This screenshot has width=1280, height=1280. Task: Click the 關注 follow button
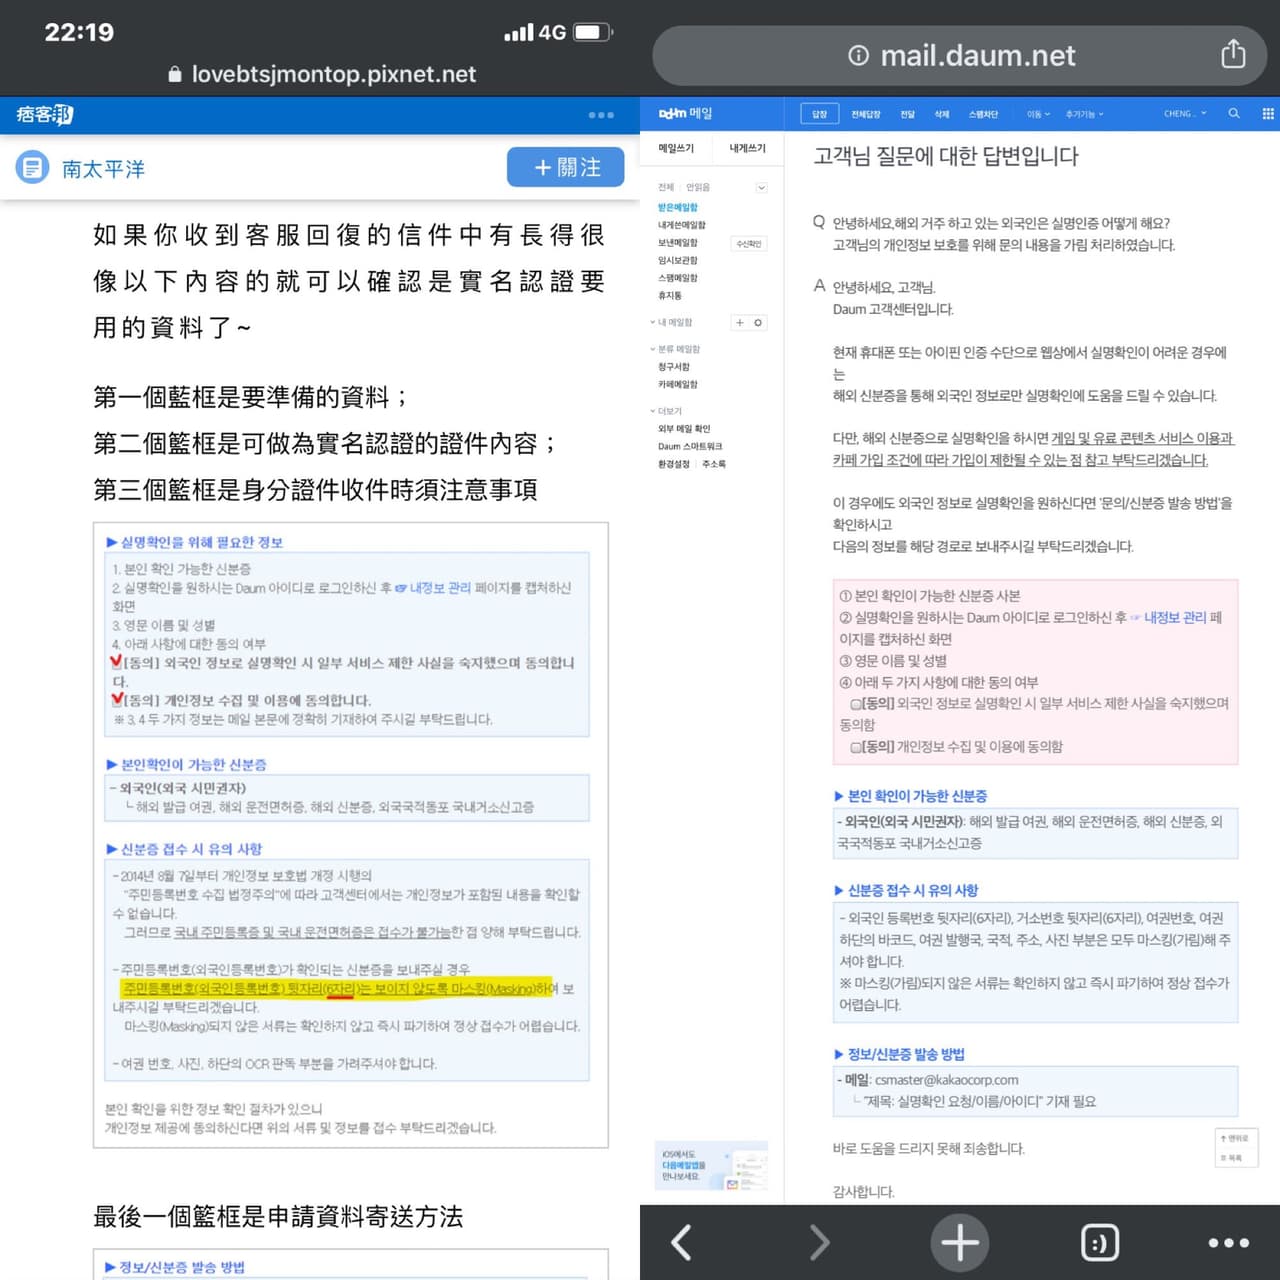pyautogui.click(x=565, y=167)
